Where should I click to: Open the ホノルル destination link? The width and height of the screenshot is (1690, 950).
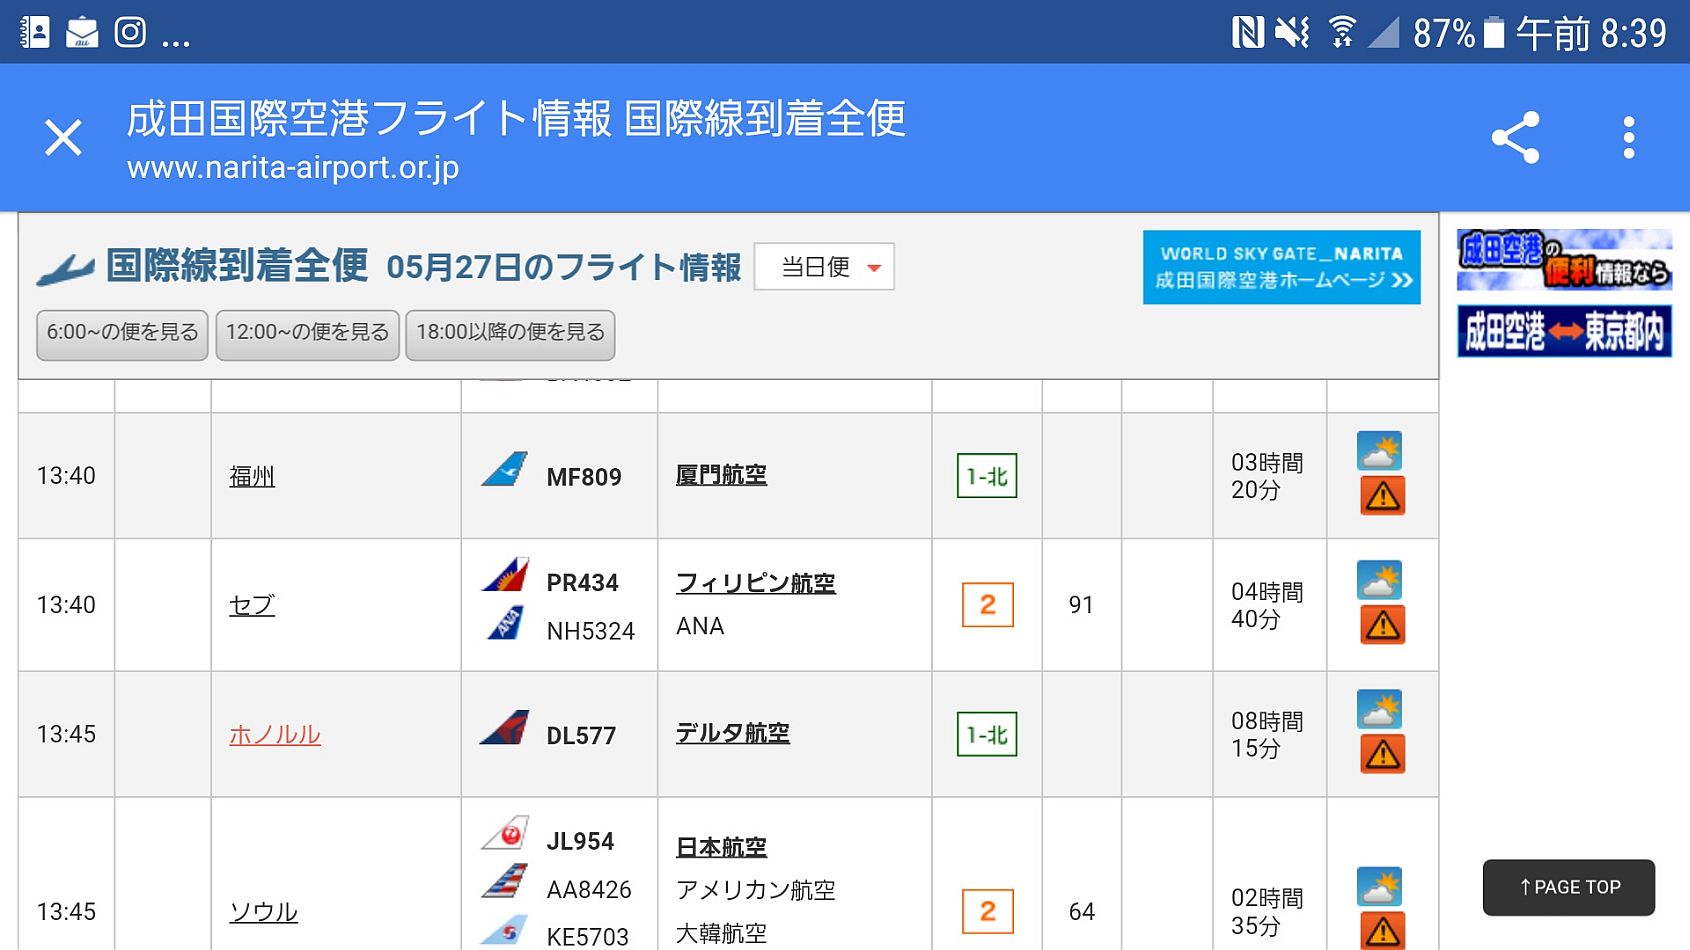coord(275,735)
